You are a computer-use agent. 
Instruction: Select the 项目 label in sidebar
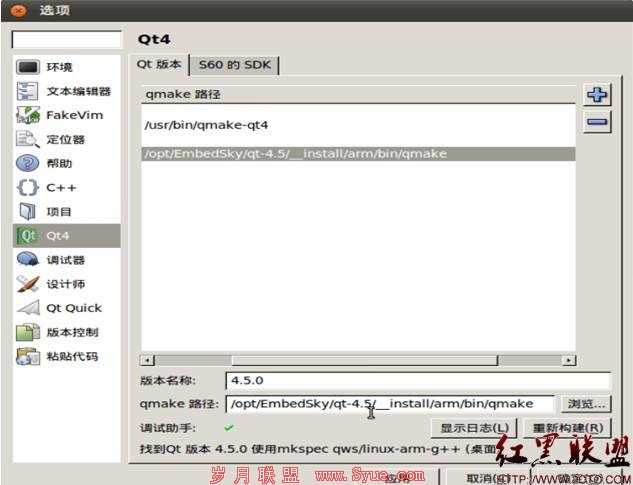click(59, 212)
